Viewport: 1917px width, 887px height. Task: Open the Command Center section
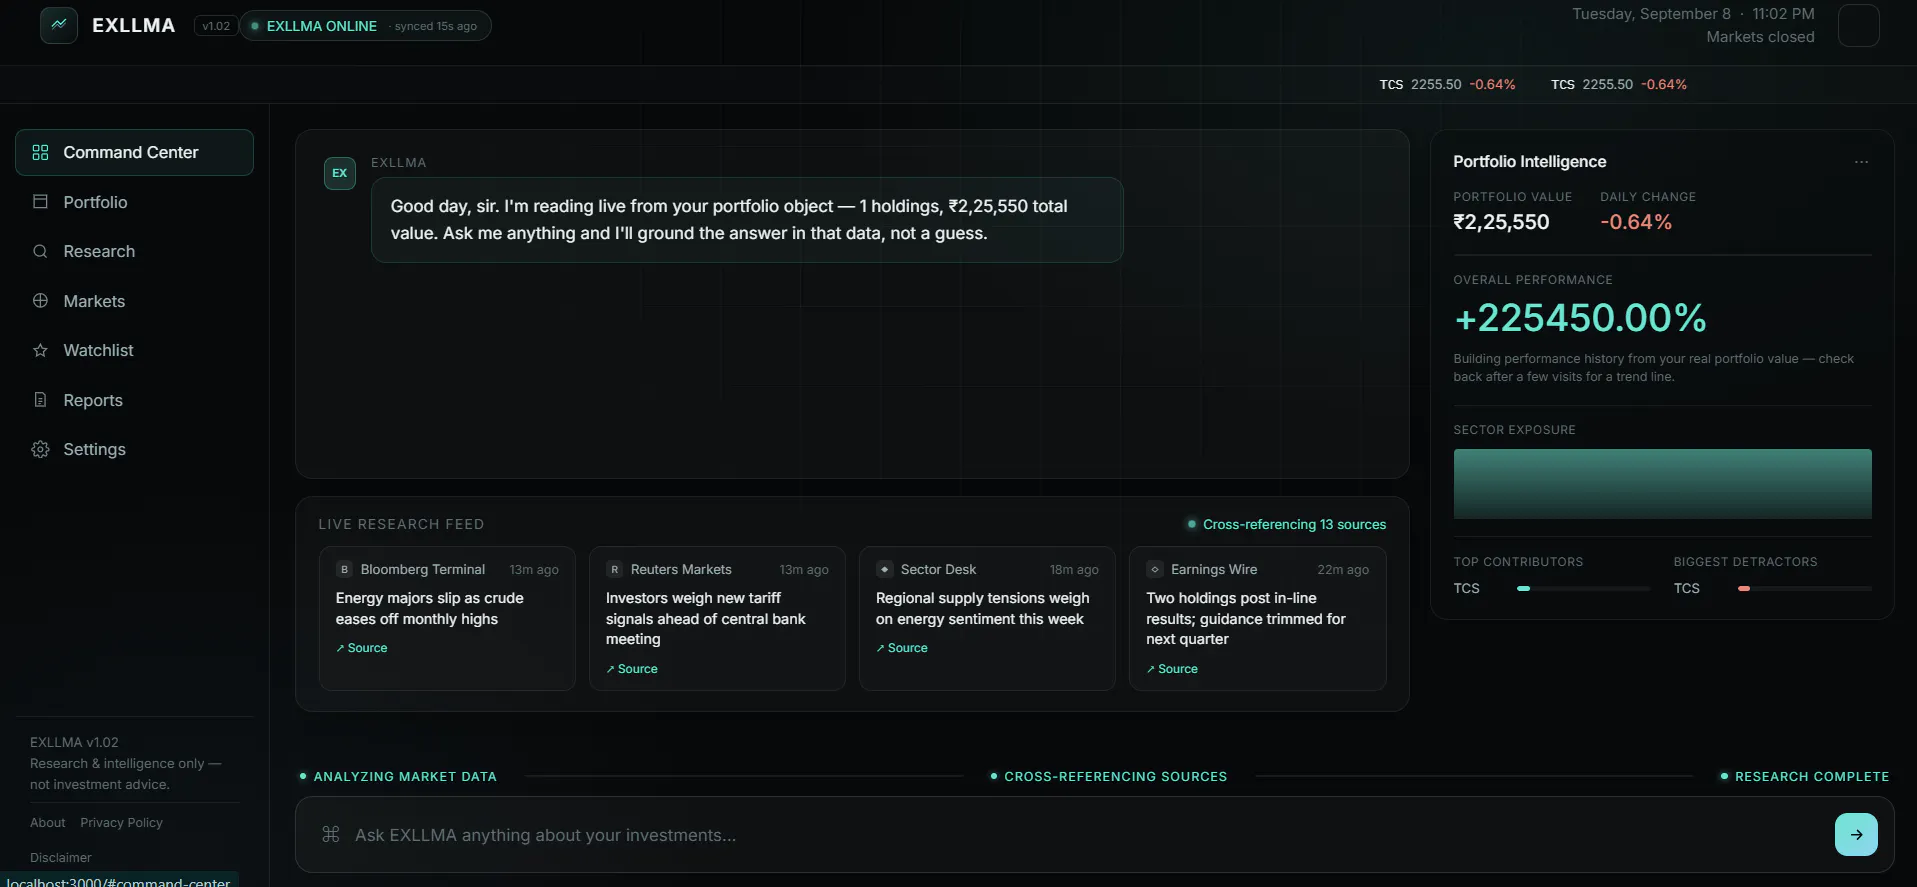[134, 152]
